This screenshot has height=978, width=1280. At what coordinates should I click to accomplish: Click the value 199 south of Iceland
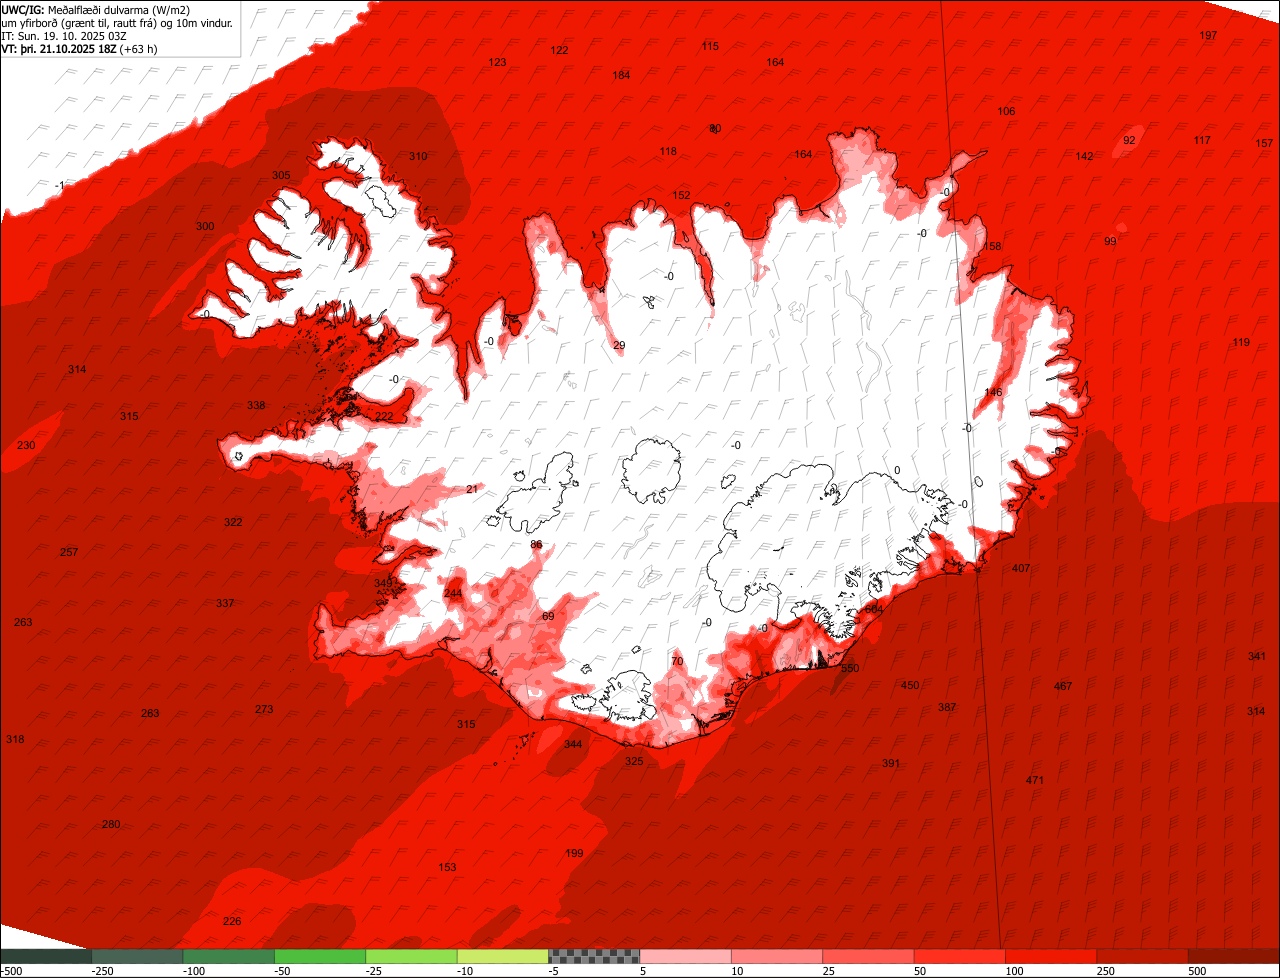pyautogui.click(x=574, y=853)
